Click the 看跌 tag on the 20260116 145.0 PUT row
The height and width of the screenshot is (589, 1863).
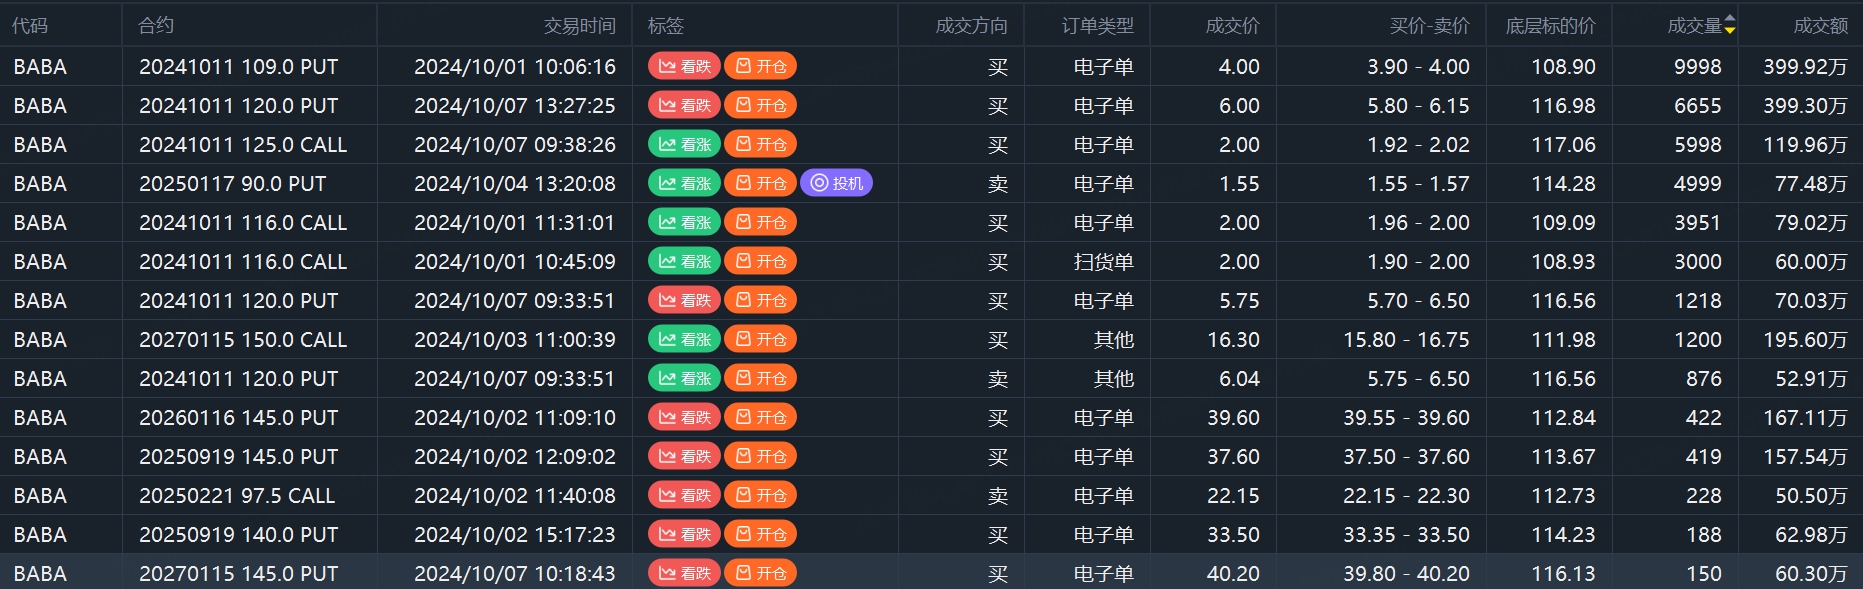point(684,417)
